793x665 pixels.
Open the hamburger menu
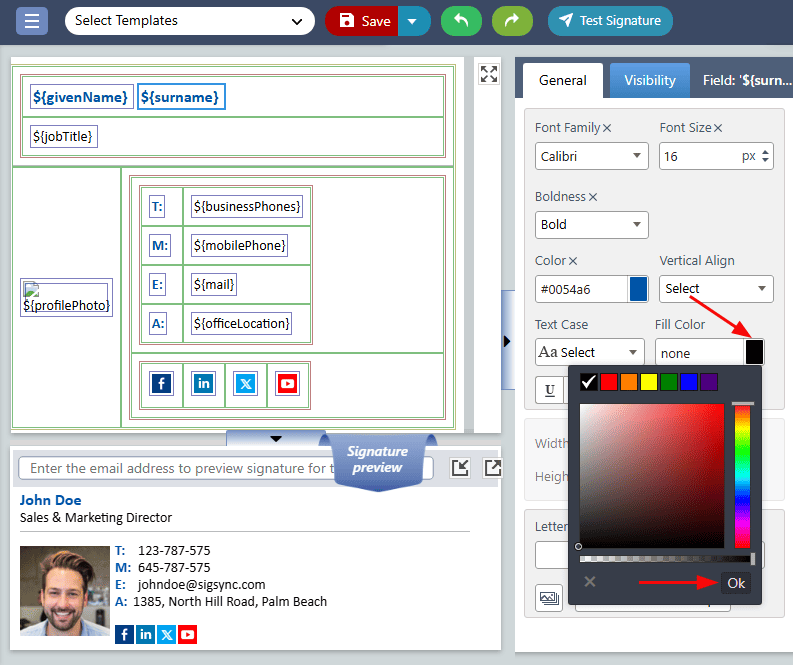(31, 21)
